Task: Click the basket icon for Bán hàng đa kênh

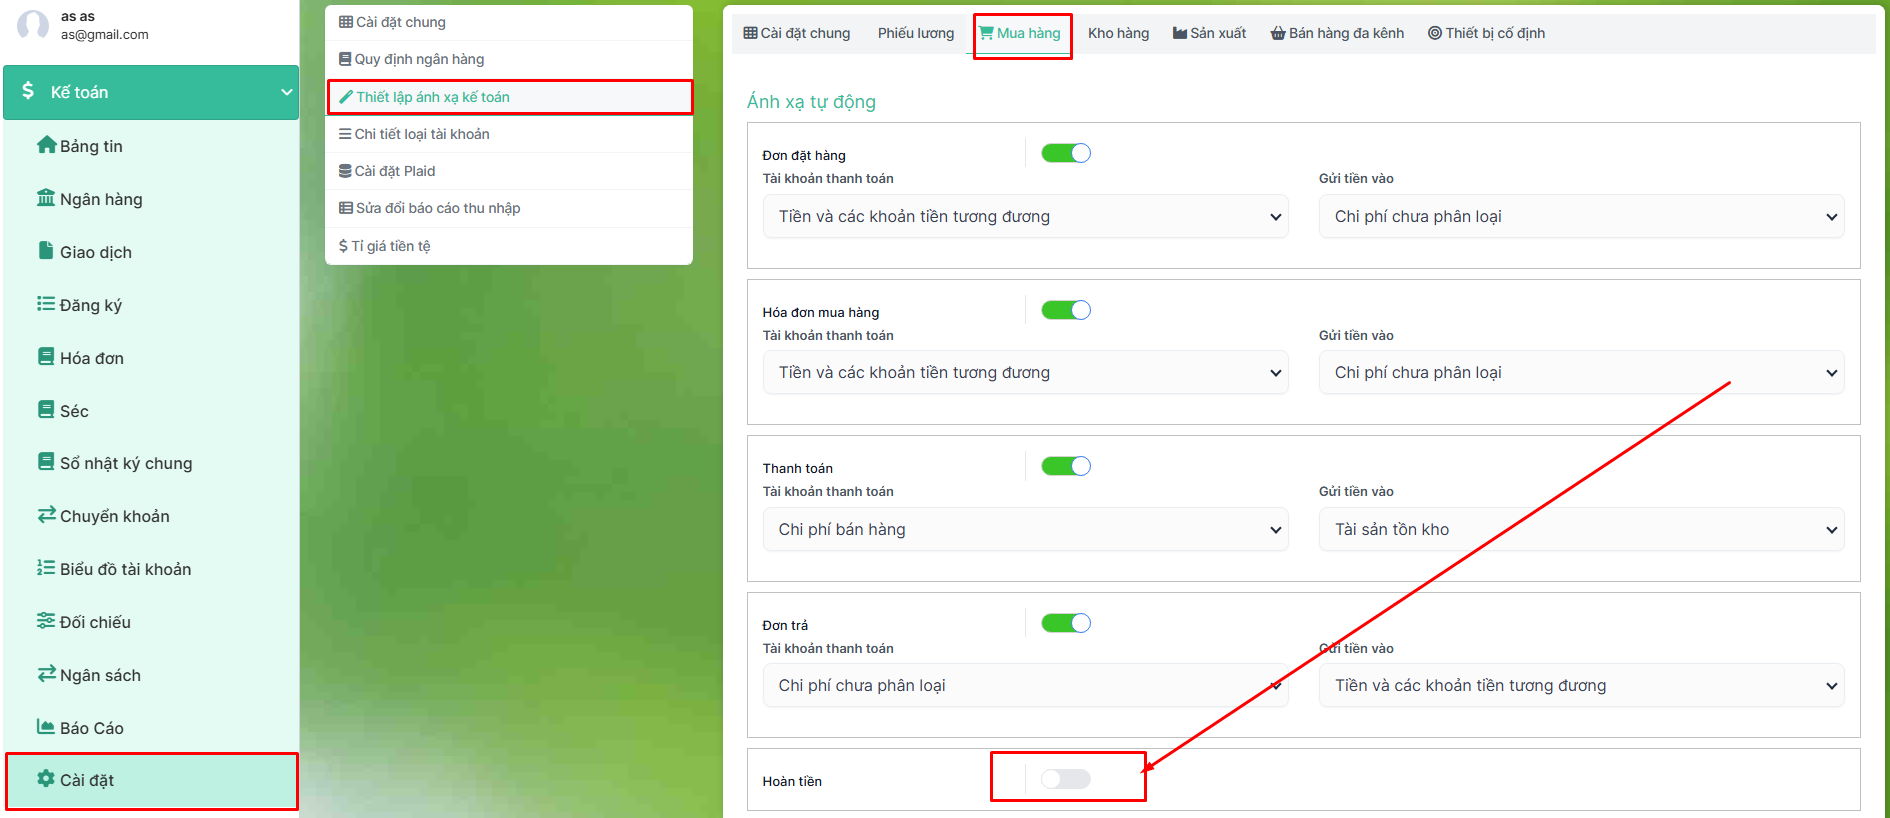Action: pyautogui.click(x=1278, y=33)
